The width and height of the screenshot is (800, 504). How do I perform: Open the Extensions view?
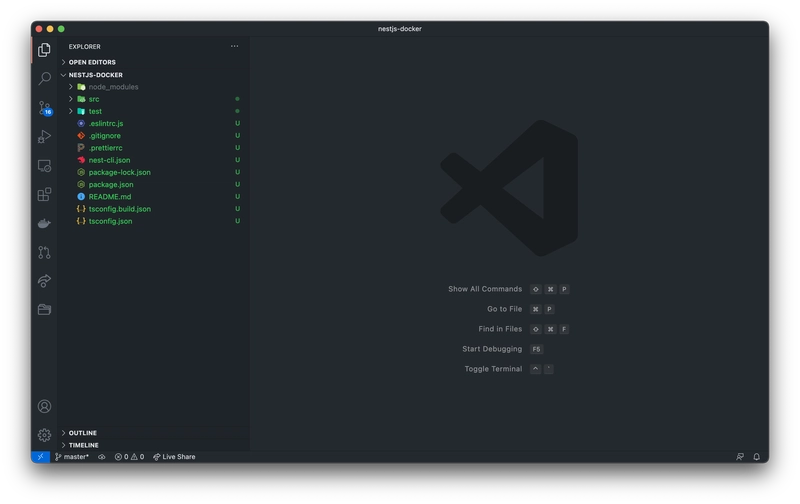(44, 194)
